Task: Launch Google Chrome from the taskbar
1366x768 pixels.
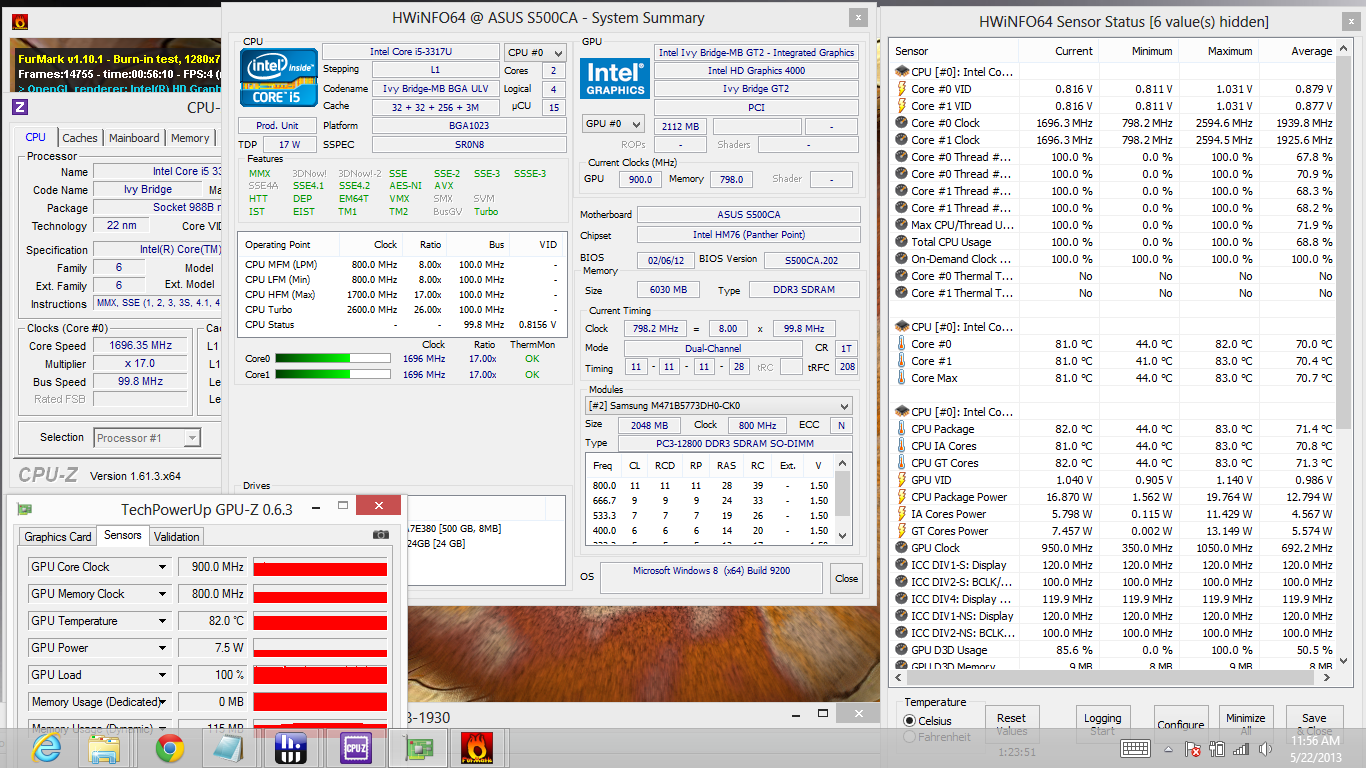Action: click(169, 748)
